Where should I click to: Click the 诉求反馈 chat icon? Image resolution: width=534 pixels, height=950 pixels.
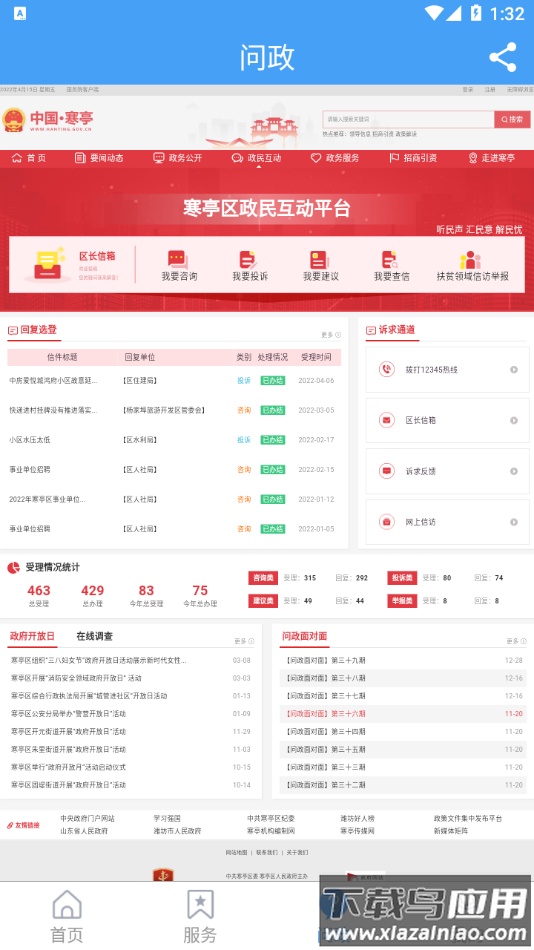point(387,471)
